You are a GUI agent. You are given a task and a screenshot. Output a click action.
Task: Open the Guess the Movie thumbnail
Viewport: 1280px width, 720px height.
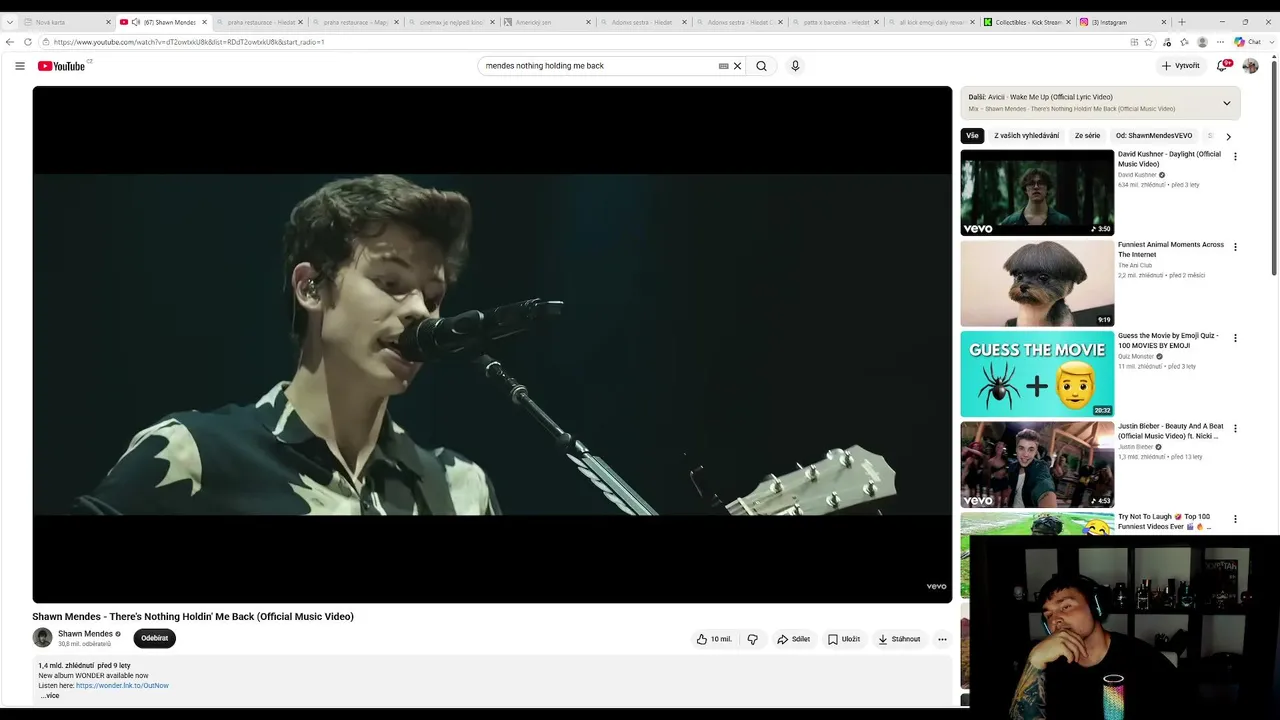1037,374
